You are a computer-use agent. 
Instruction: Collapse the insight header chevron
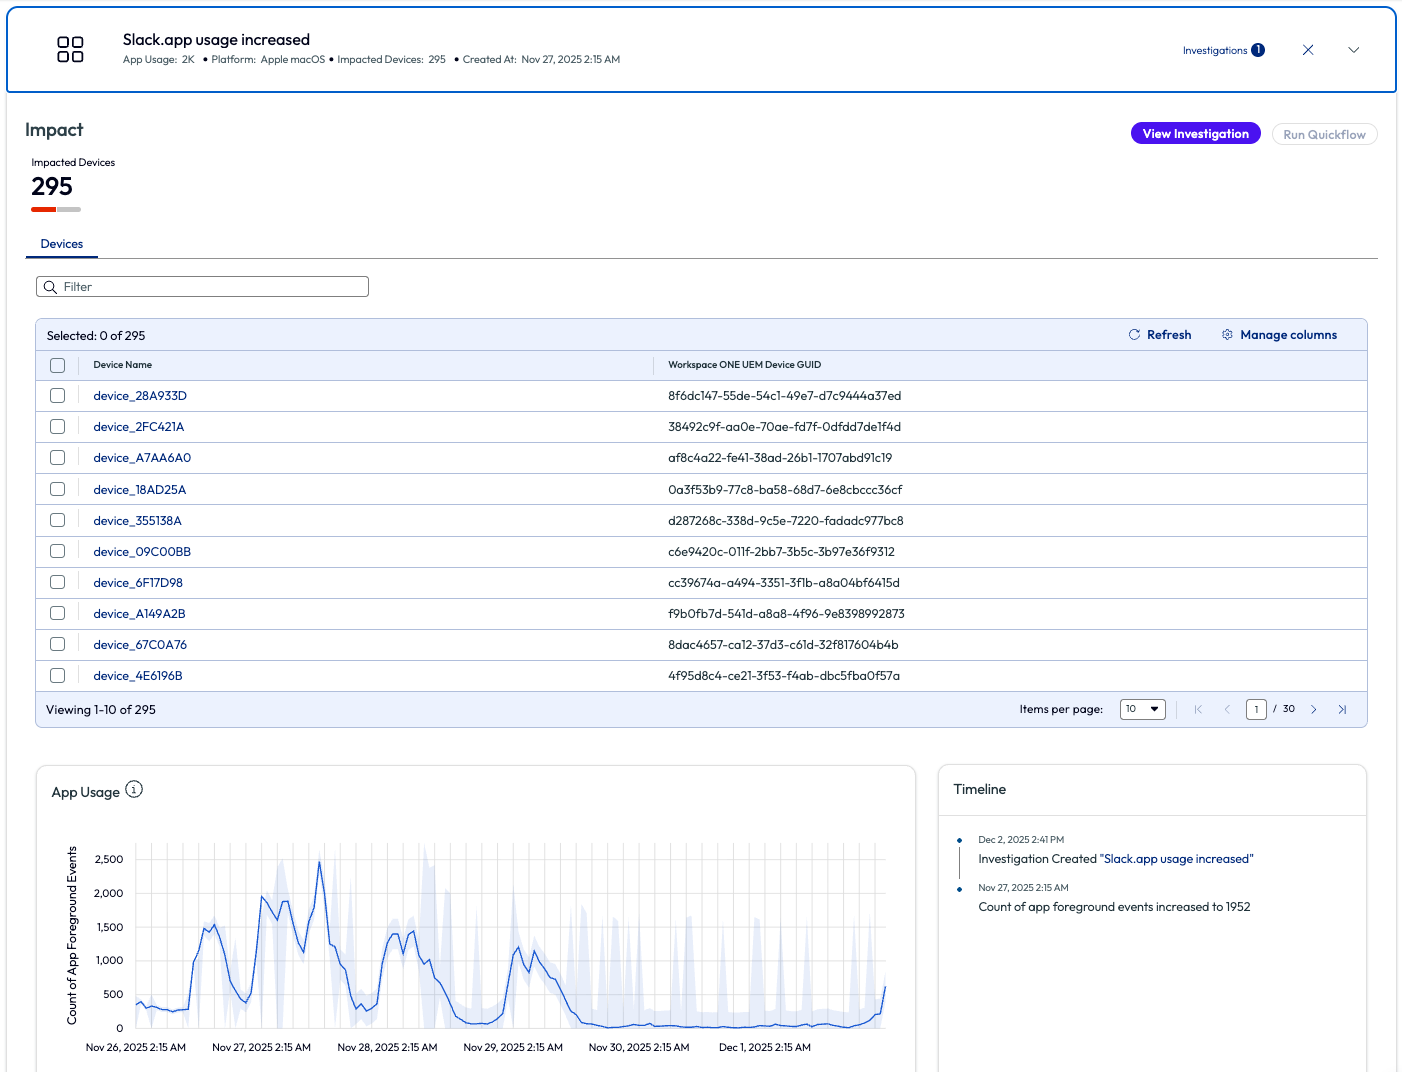[1353, 50]
